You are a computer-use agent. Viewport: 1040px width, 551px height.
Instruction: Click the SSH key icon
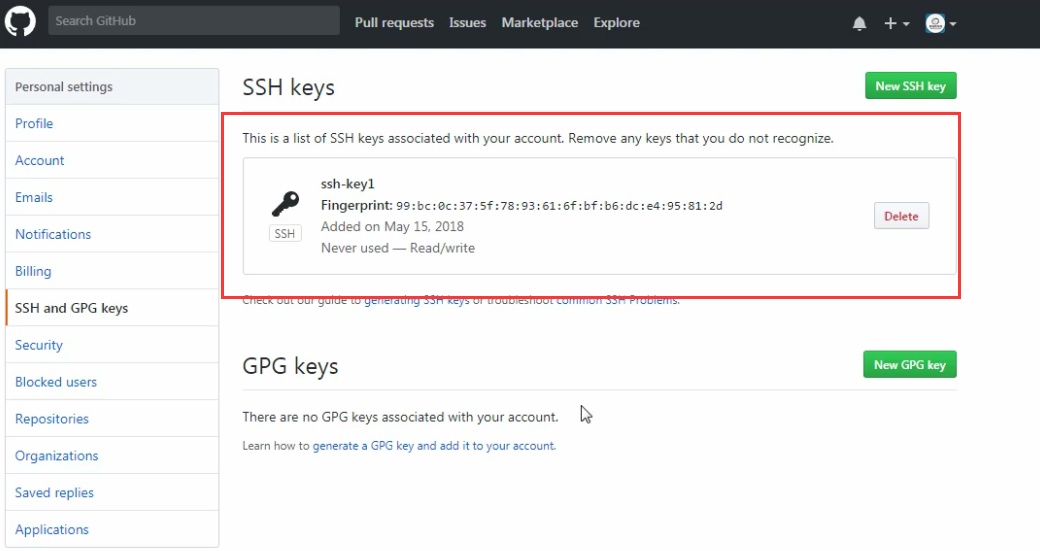tap(285, 205)
